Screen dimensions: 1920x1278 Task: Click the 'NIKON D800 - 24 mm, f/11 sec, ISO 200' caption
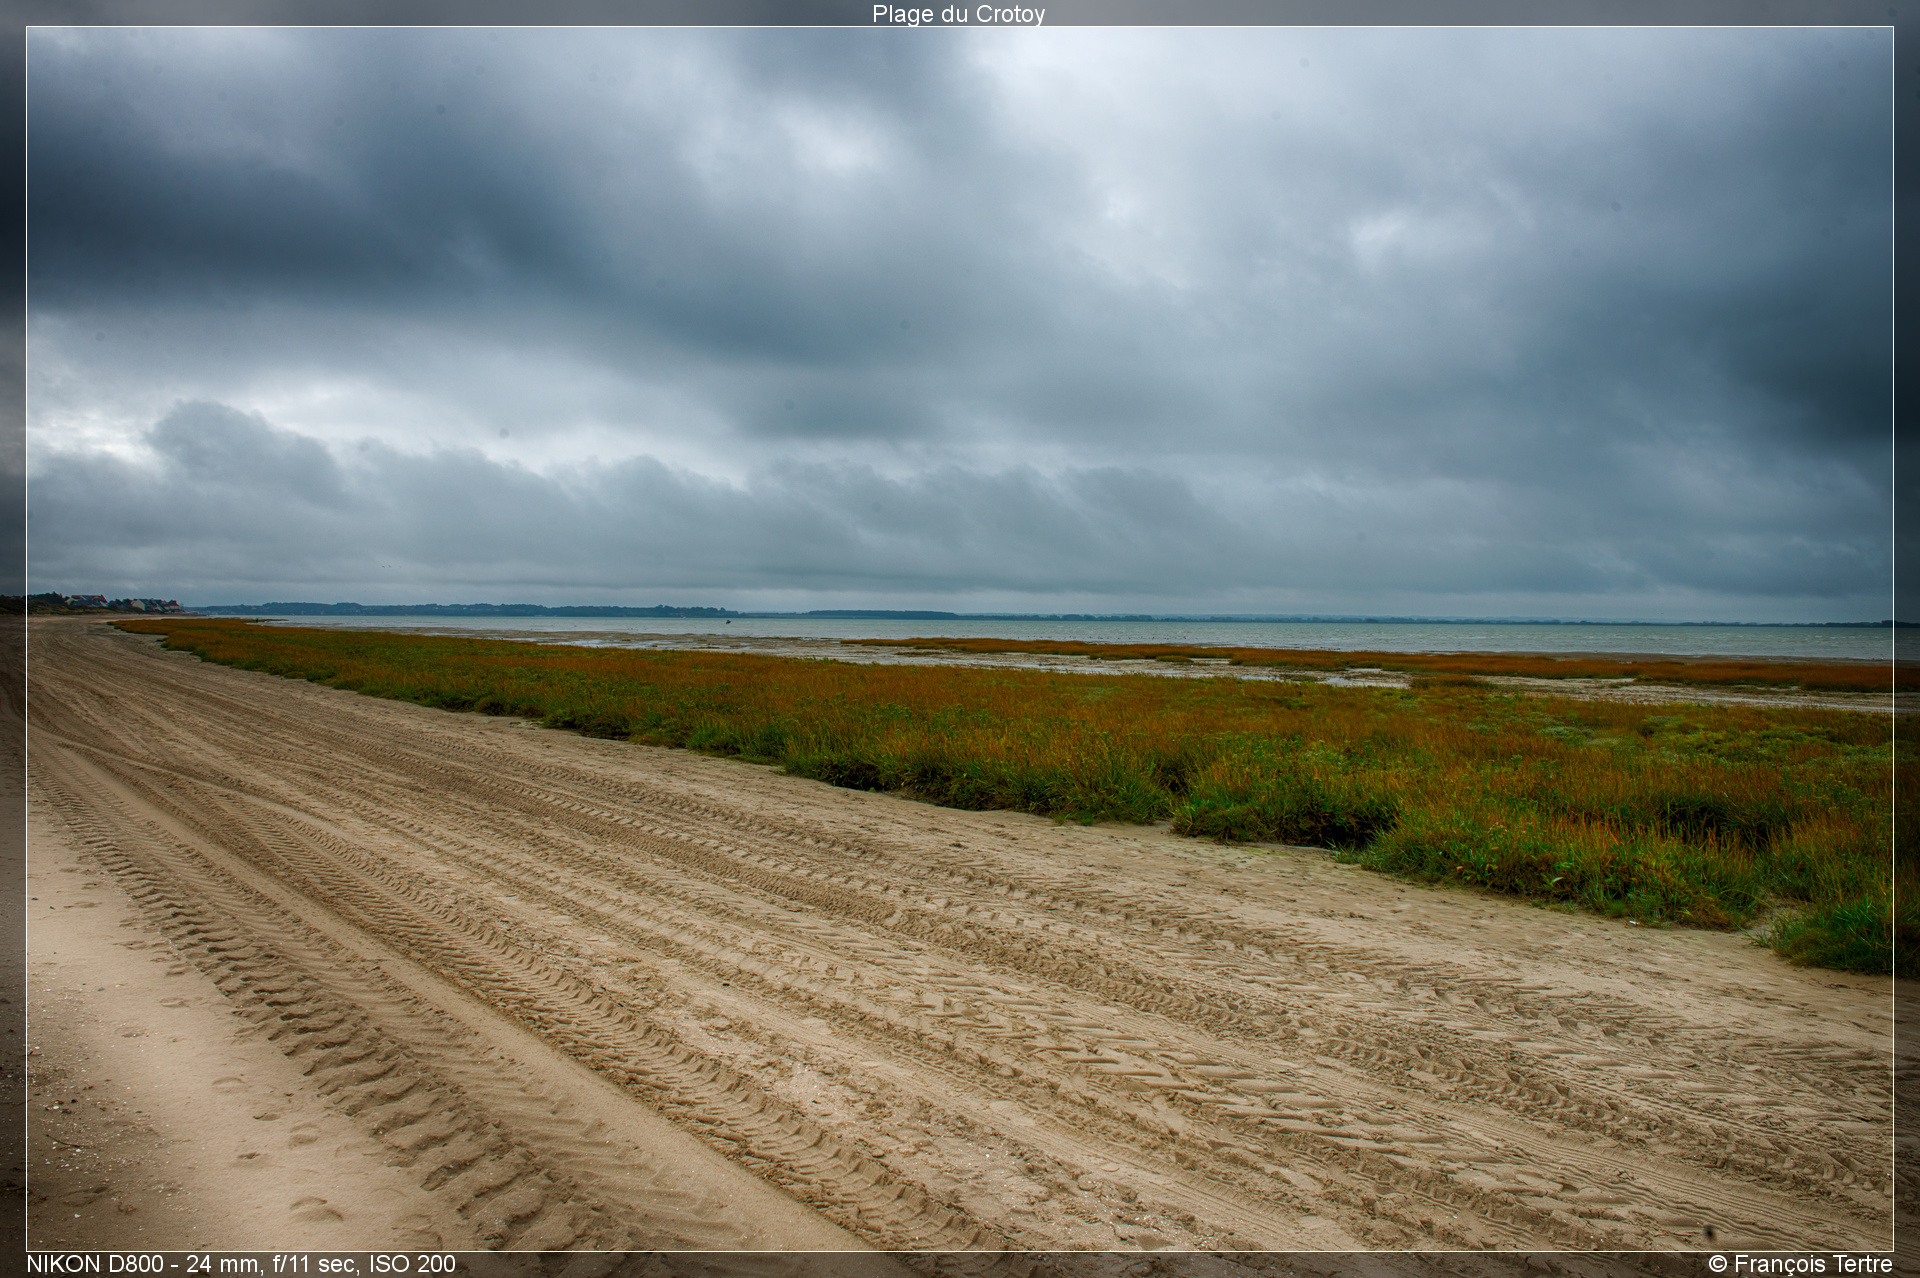pos(241,1264)
